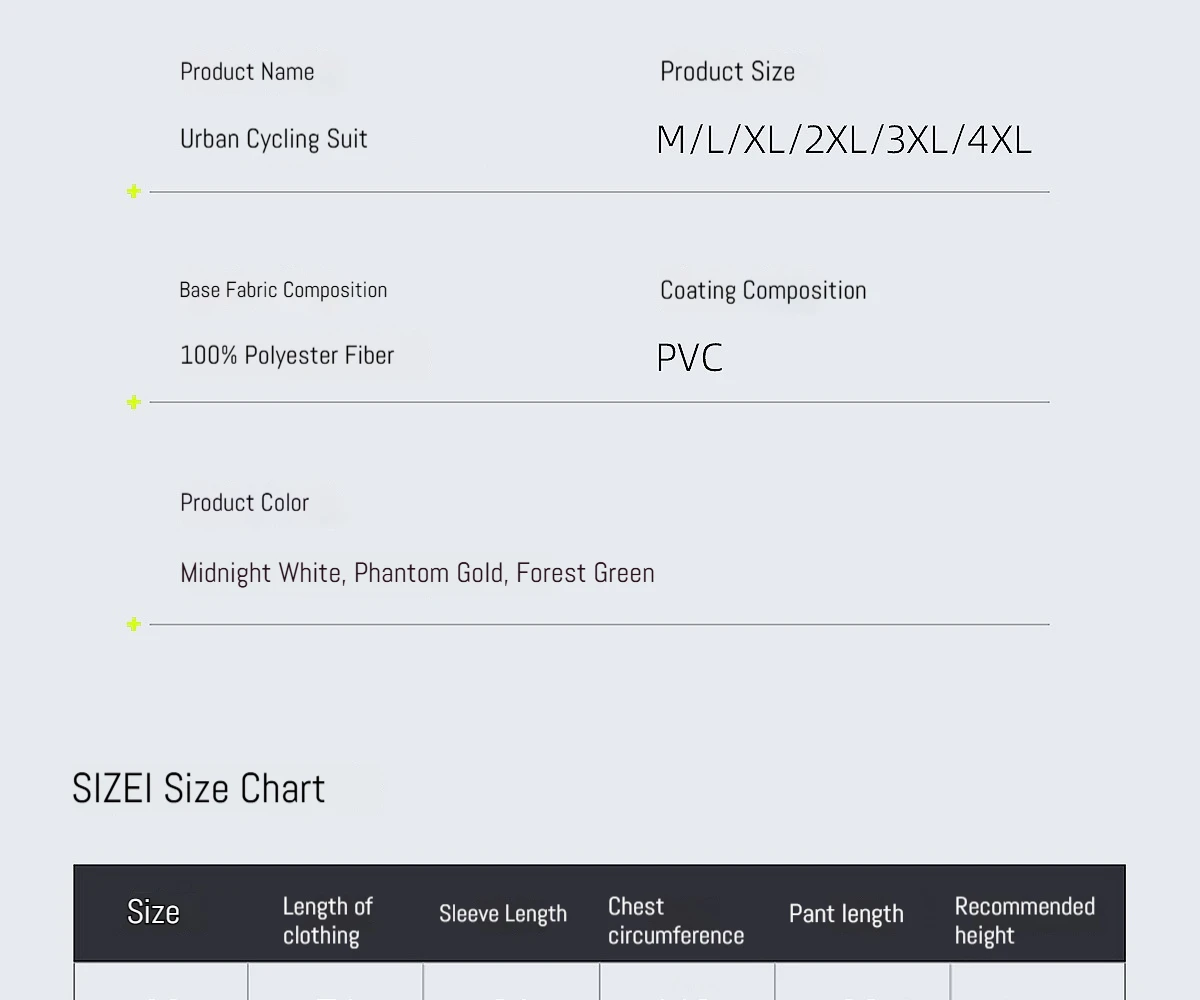
Task: Select the Product Name label
Action: [247, 72]
